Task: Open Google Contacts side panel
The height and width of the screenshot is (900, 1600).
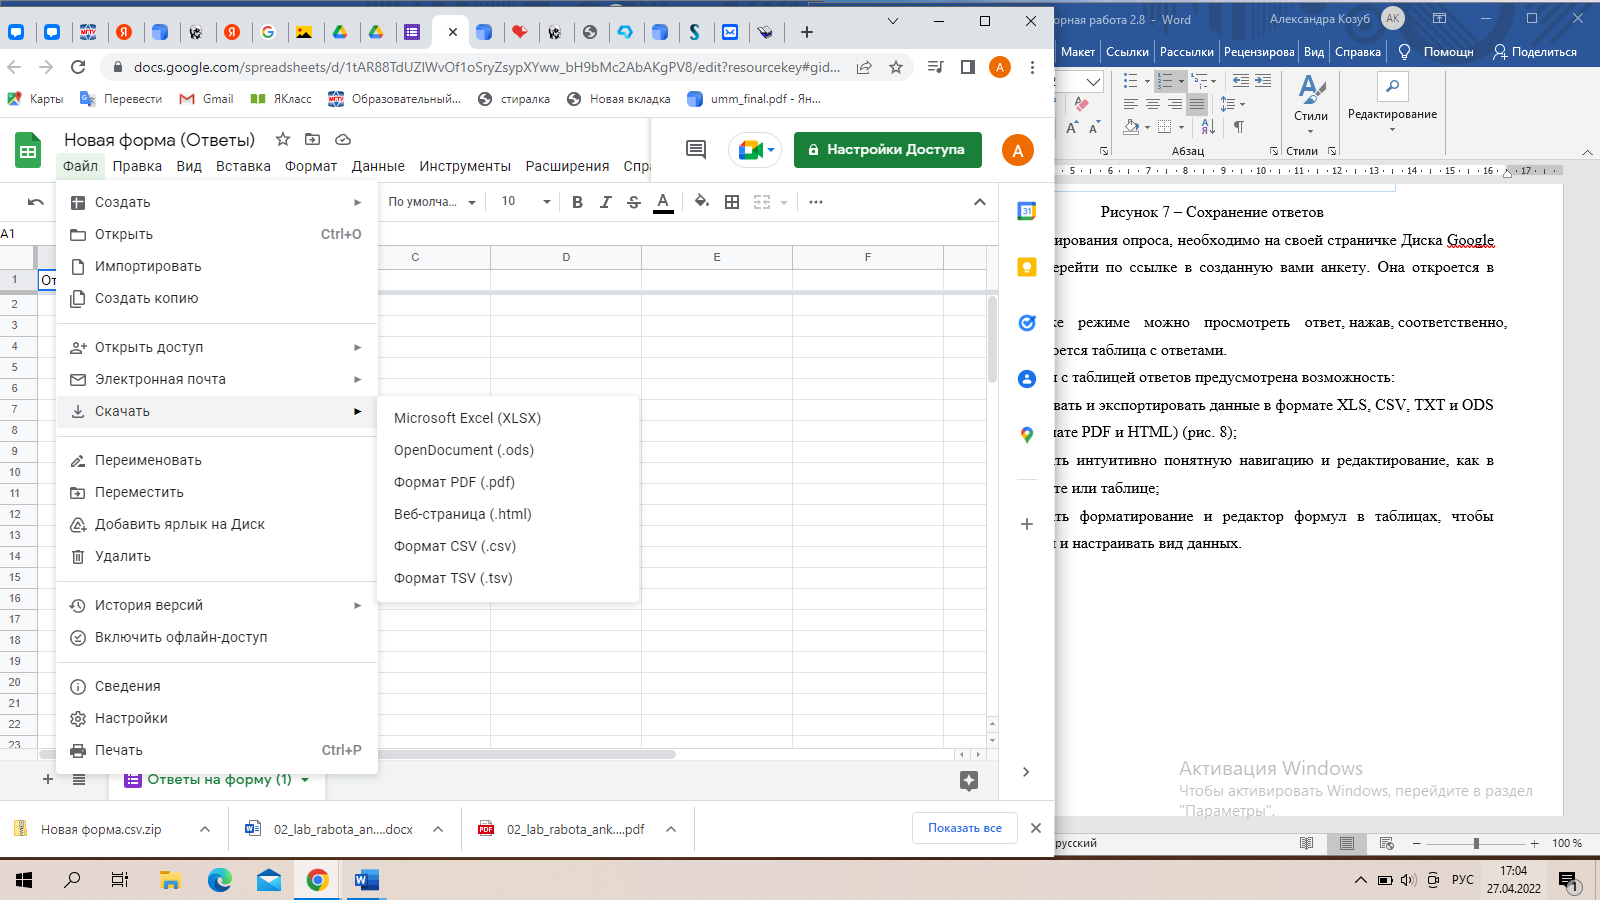Action: click(x=1026, y=379)
